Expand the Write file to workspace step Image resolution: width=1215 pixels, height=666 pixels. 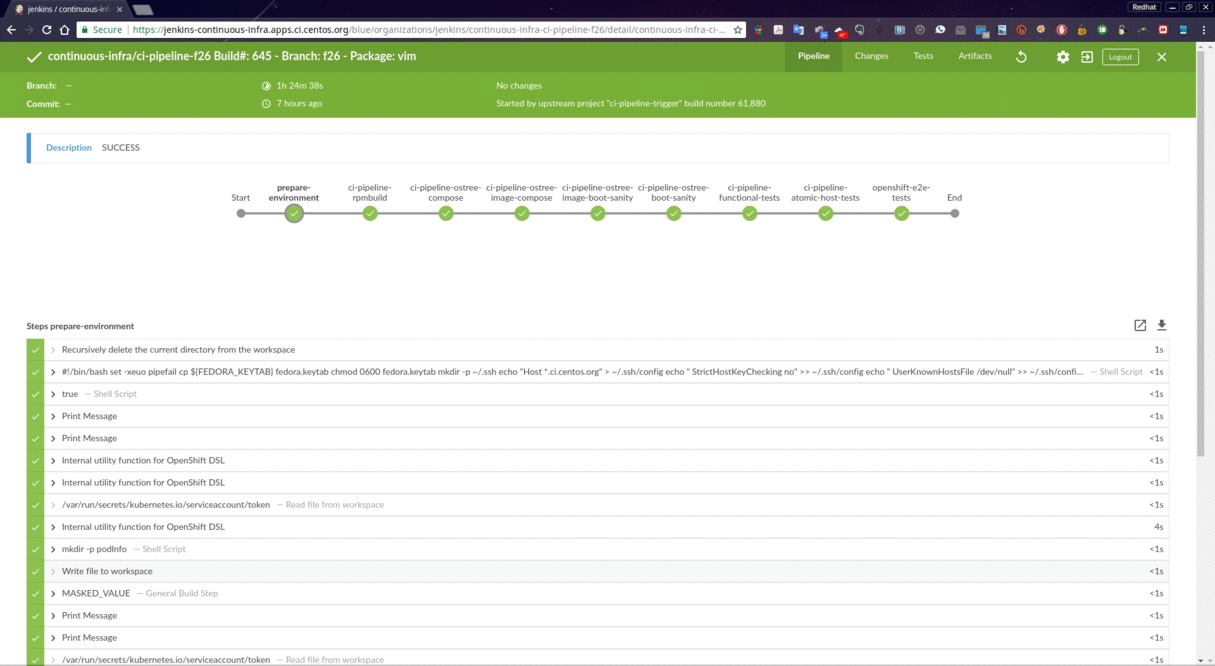(x=597, y=571)
